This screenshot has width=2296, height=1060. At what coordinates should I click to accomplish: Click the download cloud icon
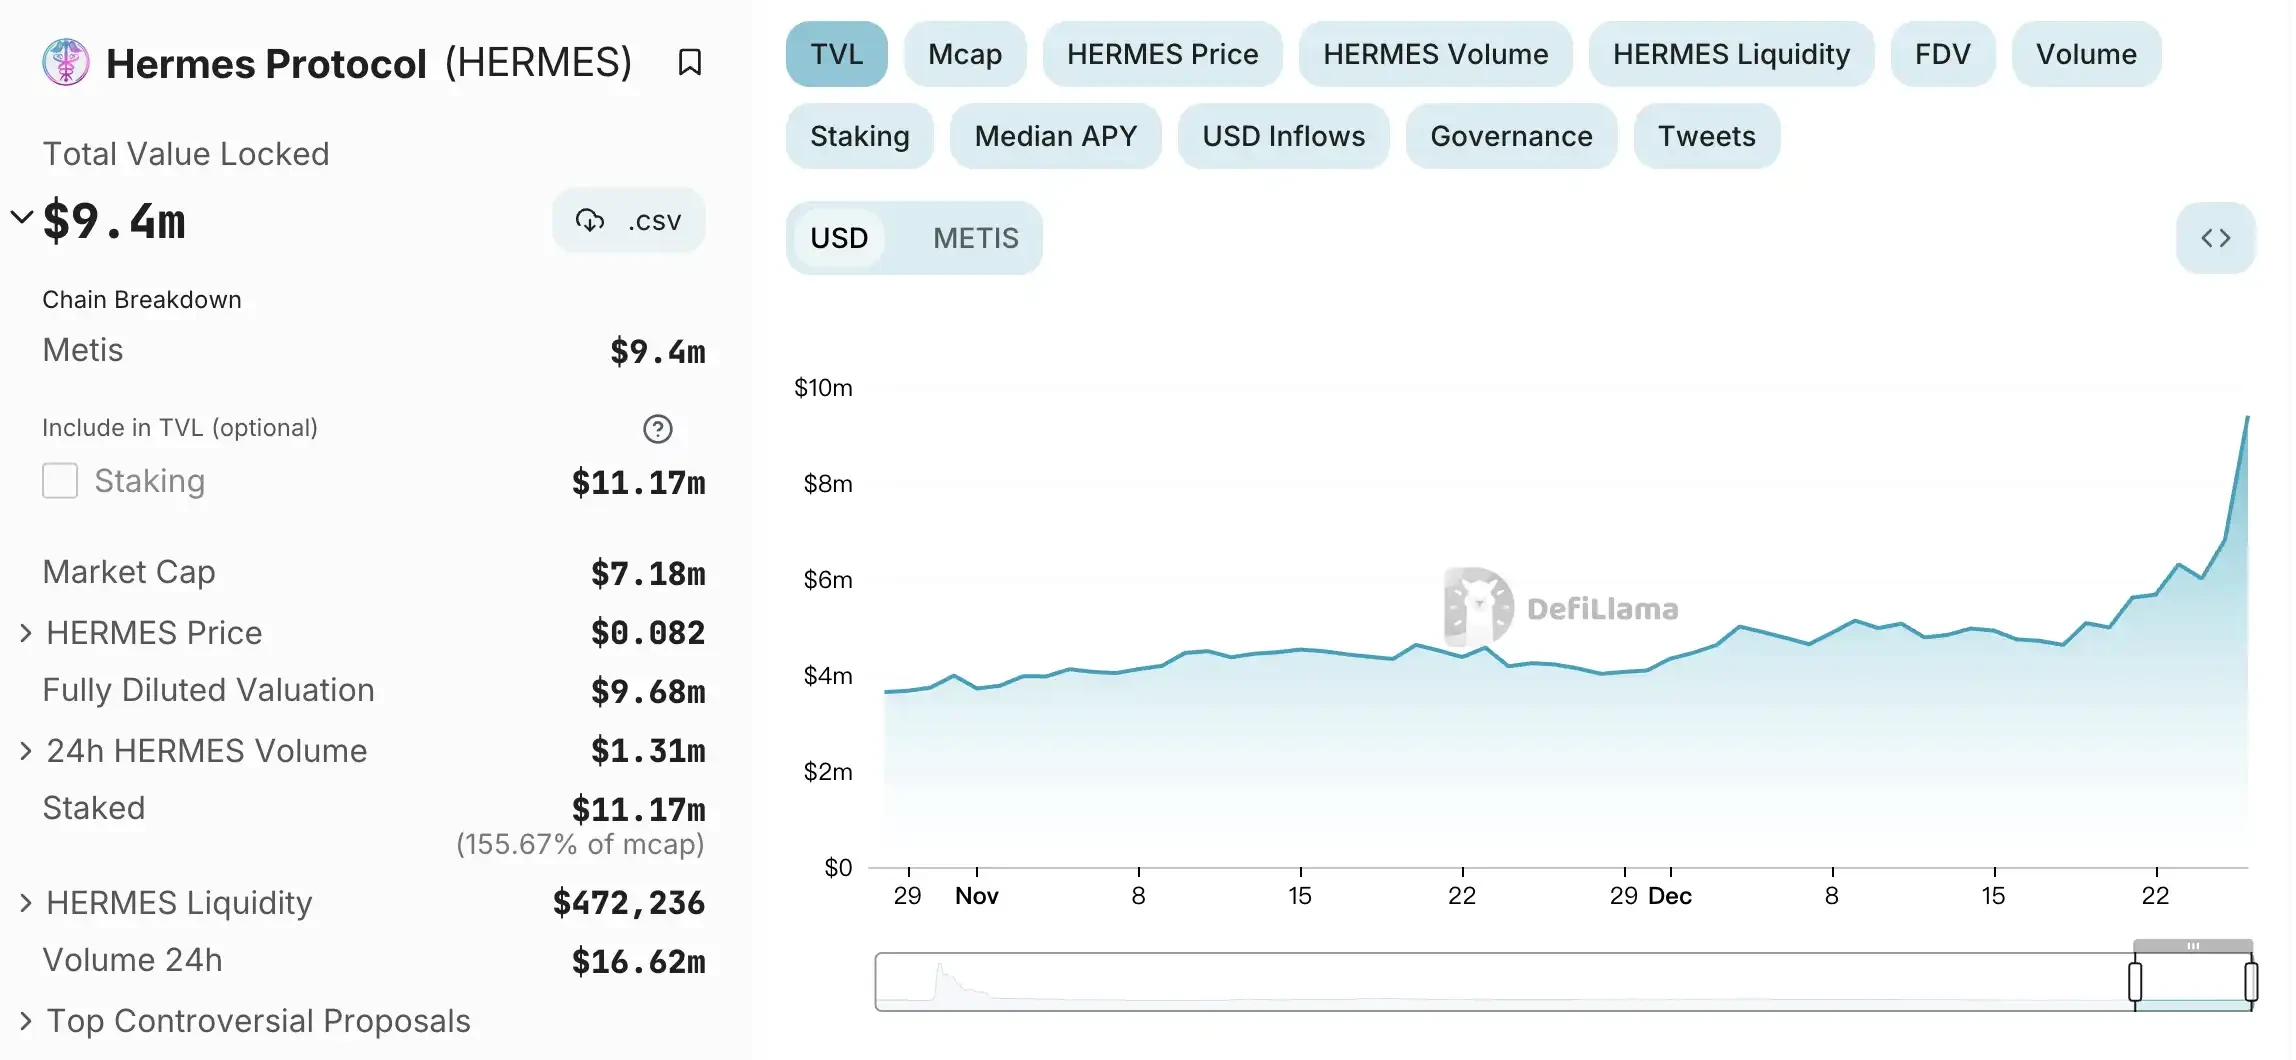click(590, 220)
